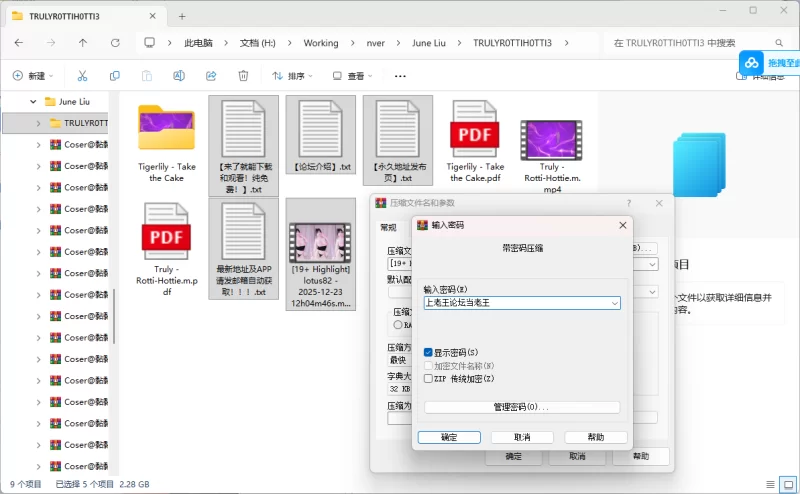Click the Copy icon in toolbar

coord(115,76)
